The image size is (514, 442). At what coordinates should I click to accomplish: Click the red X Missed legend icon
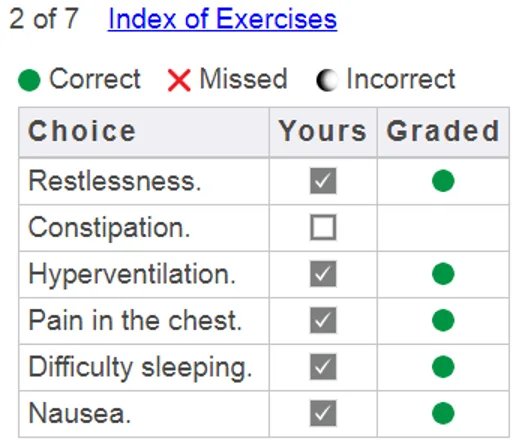(179, 80)
